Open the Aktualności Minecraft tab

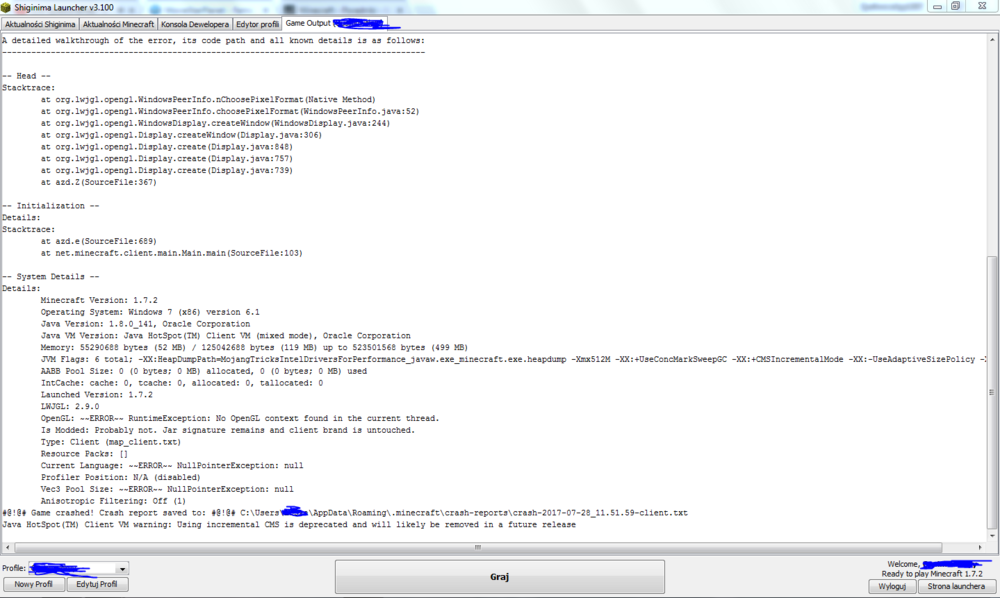[118, 24]
